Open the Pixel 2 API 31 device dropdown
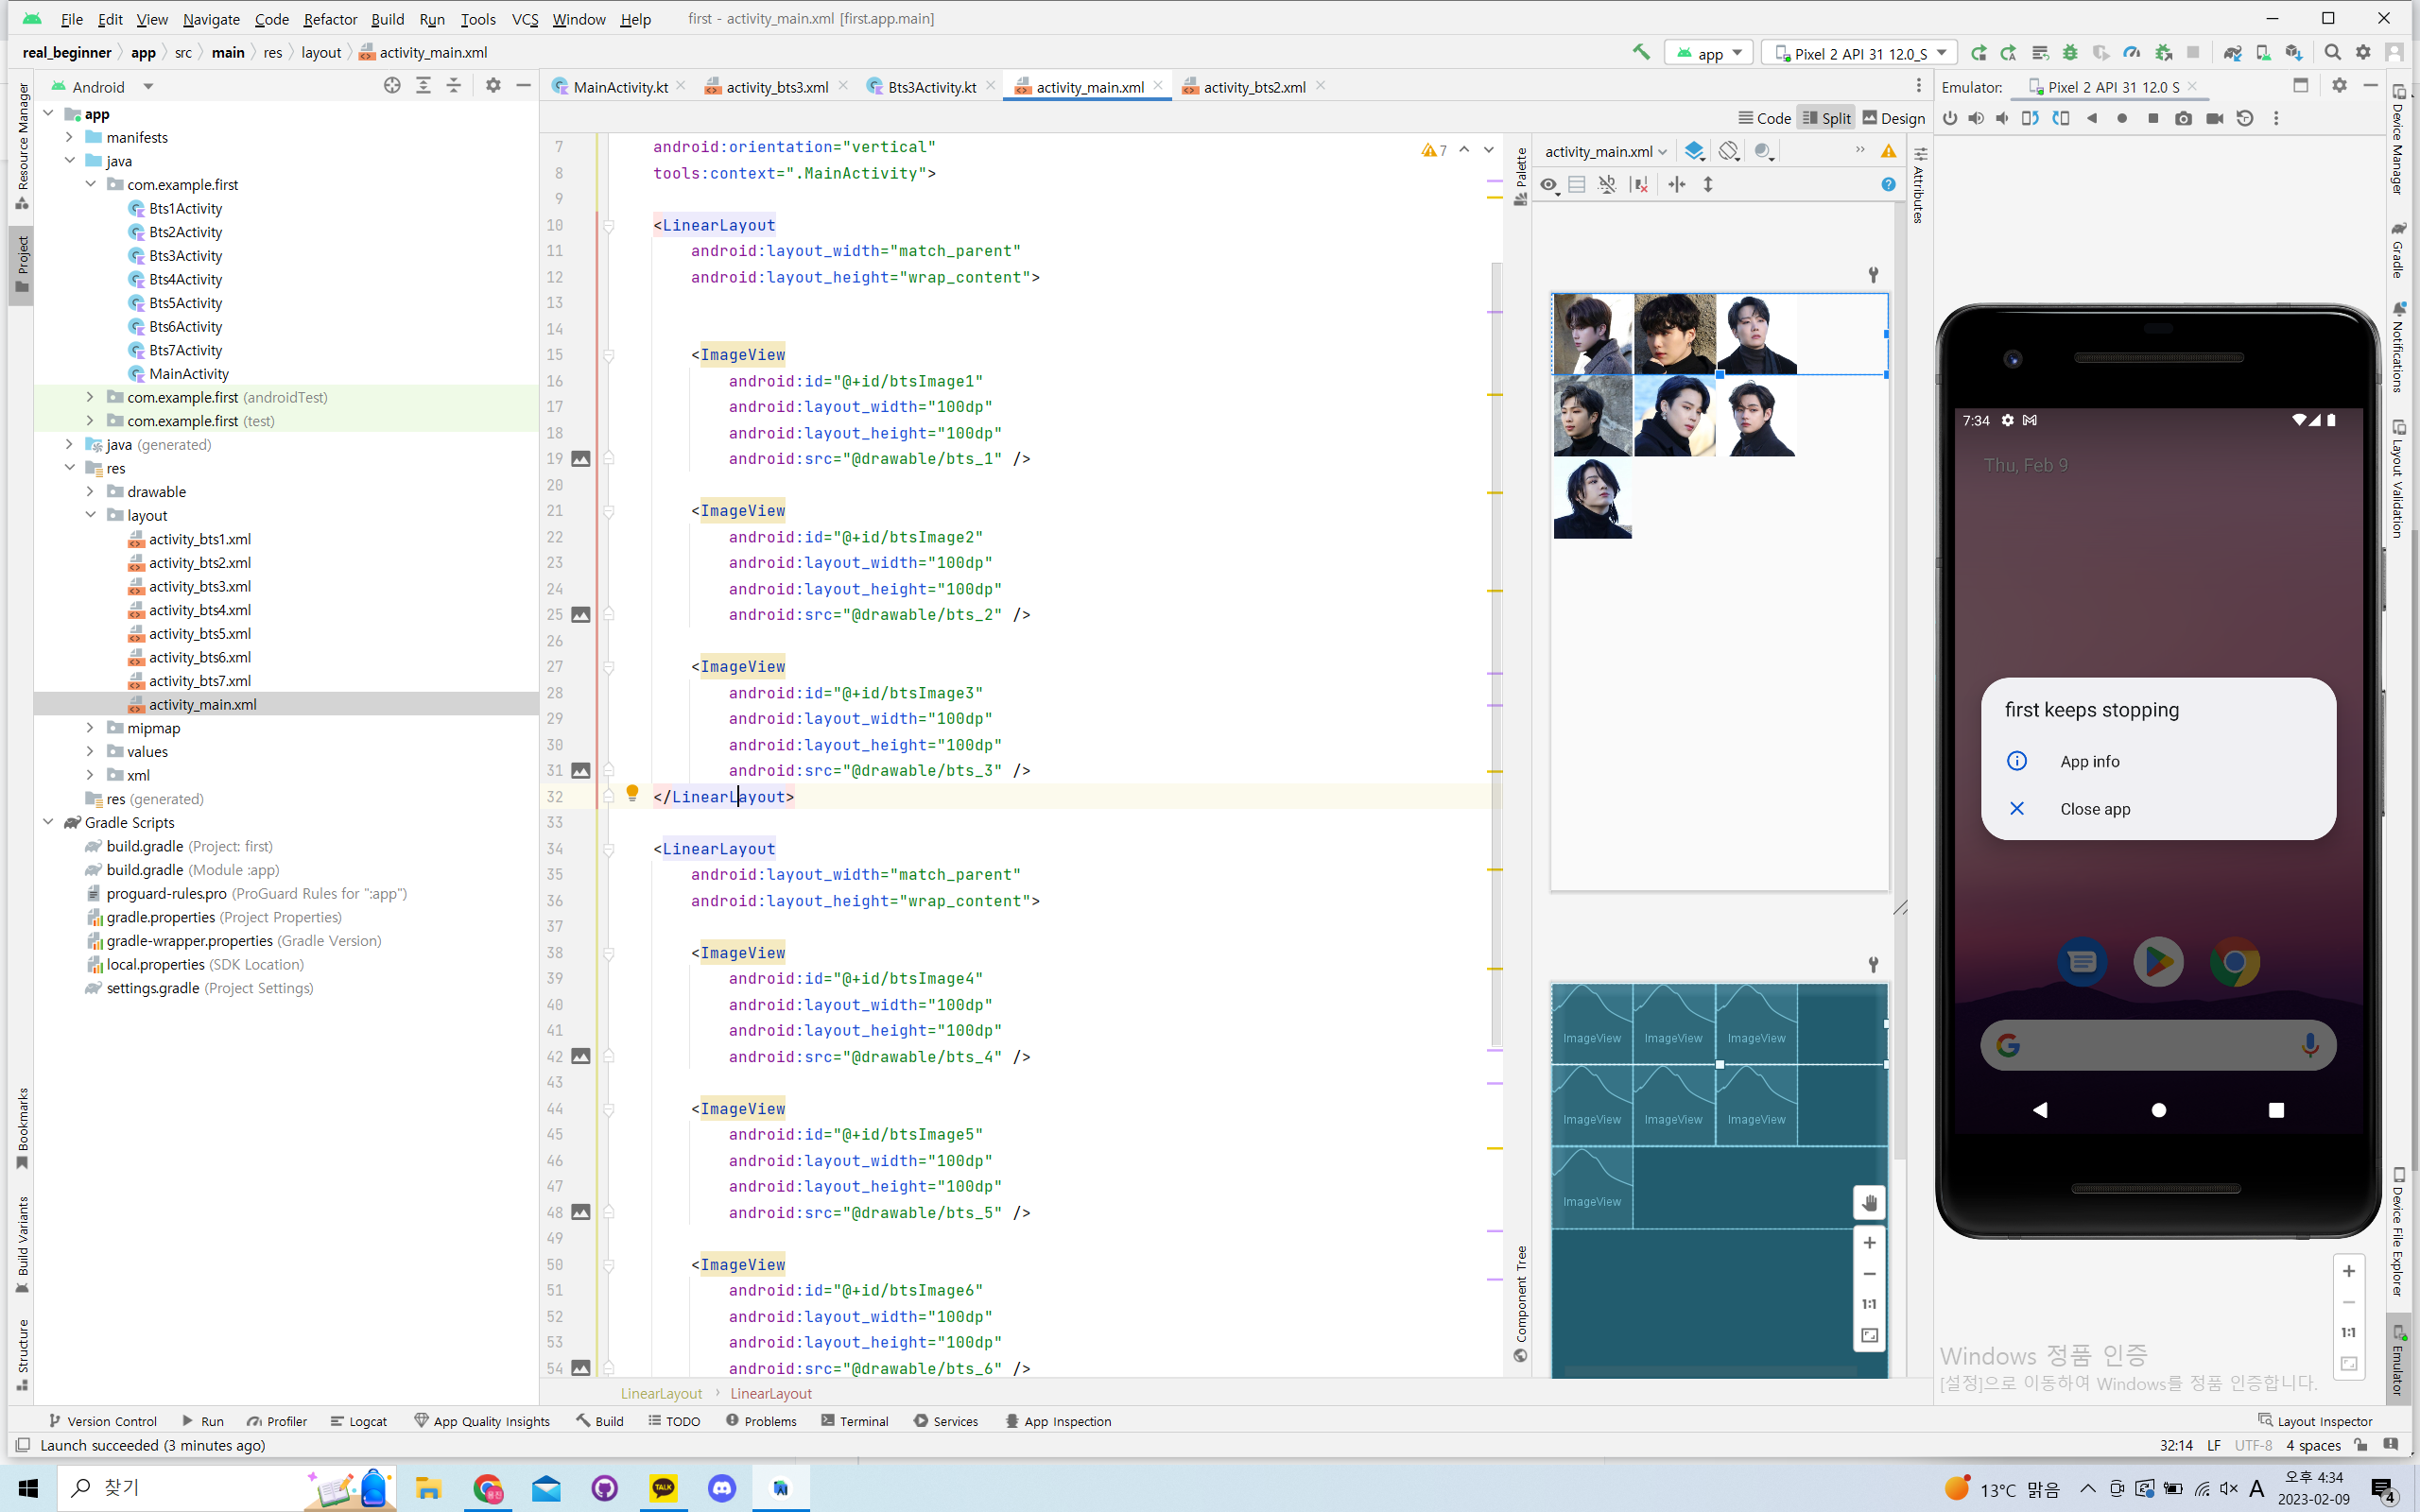This screenshot has height=1512, width=2420. click(1859, 53)
